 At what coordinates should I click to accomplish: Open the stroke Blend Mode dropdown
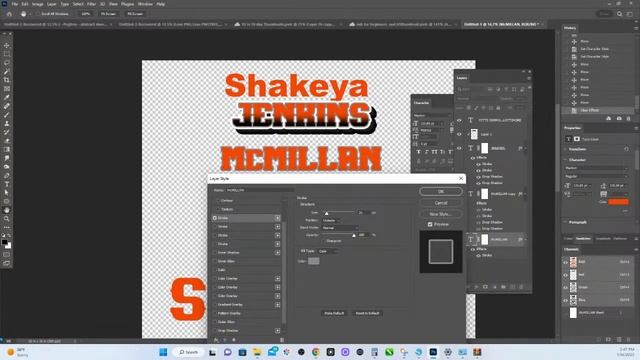(x=340, y=228)
